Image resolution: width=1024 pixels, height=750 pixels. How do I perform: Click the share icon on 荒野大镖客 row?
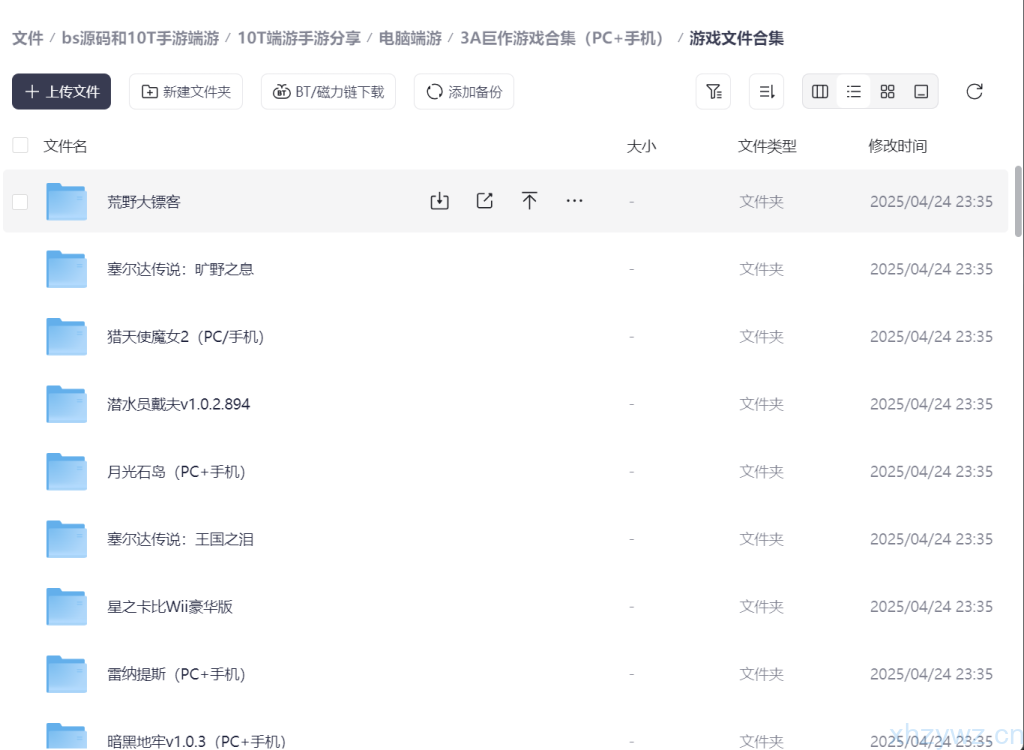point(485,201)
